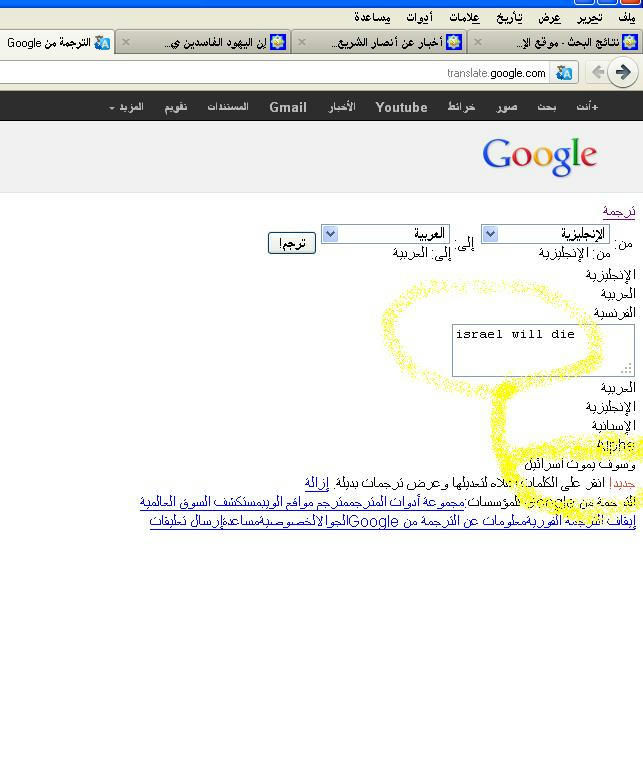
Task: Select 'الإسبانية' under the target languages
Action: click(614, 426)
